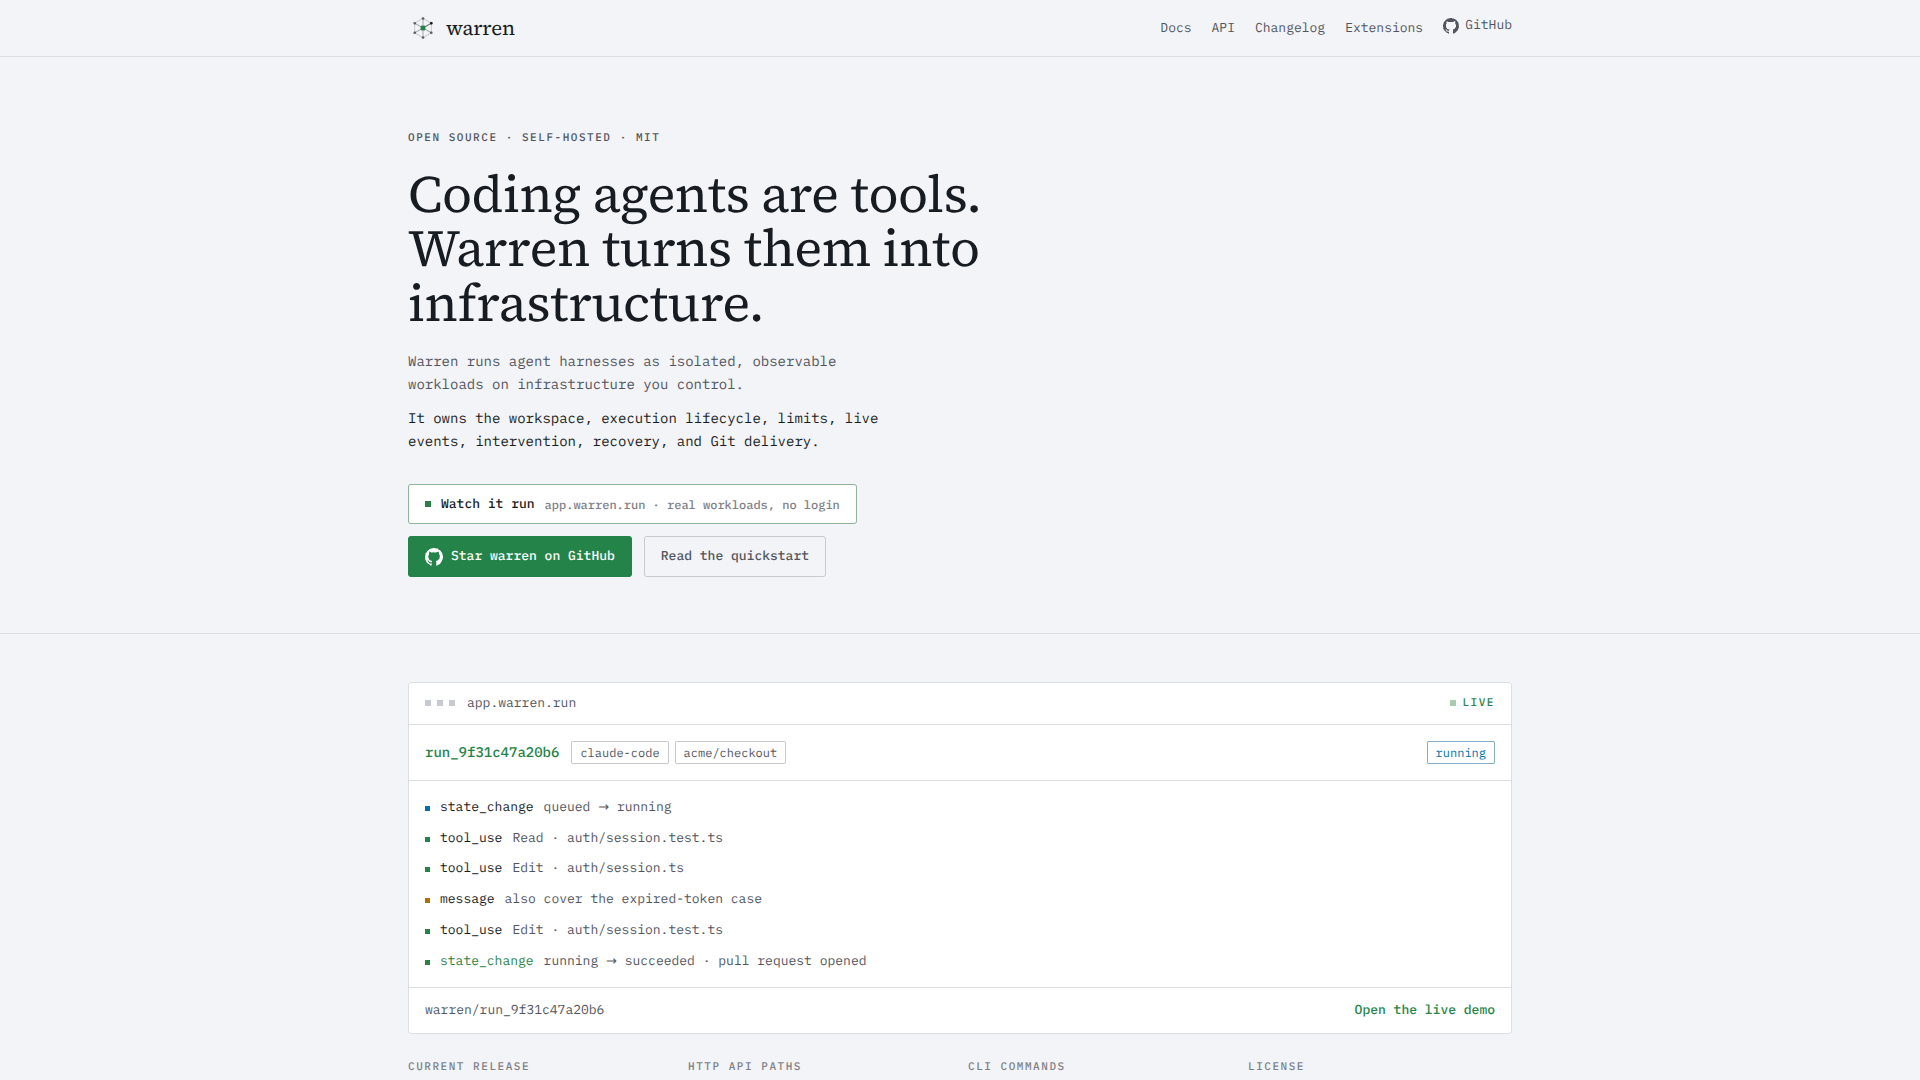Click the 'Coding agents are tools' headline
The height and width of the screenshot is (1080, 1920).
point(694,249)
